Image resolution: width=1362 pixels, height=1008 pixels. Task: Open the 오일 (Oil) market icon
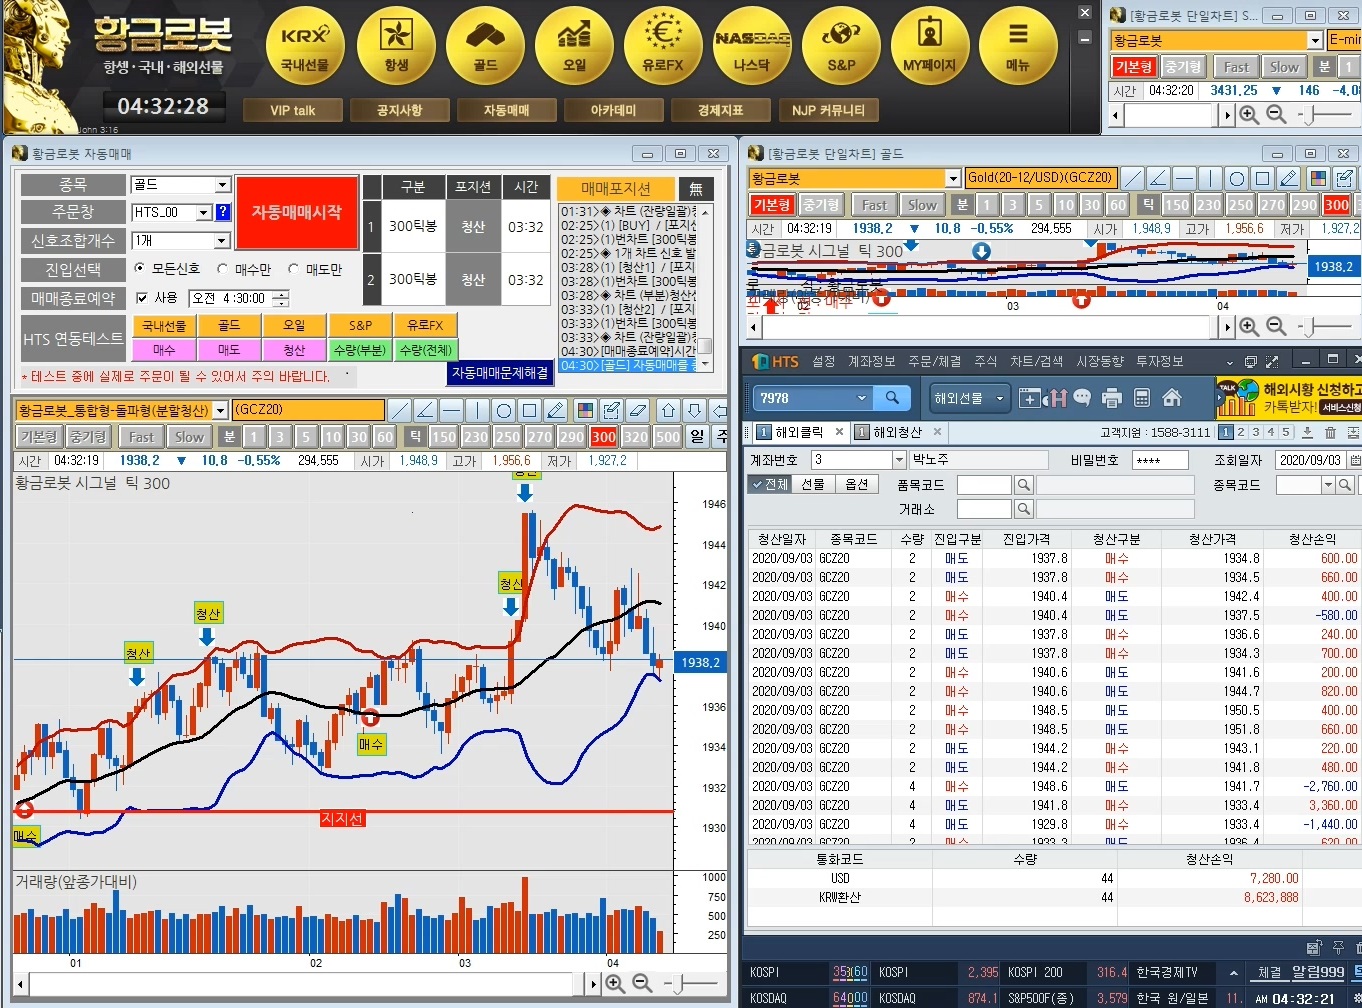[x=574, y=45]
